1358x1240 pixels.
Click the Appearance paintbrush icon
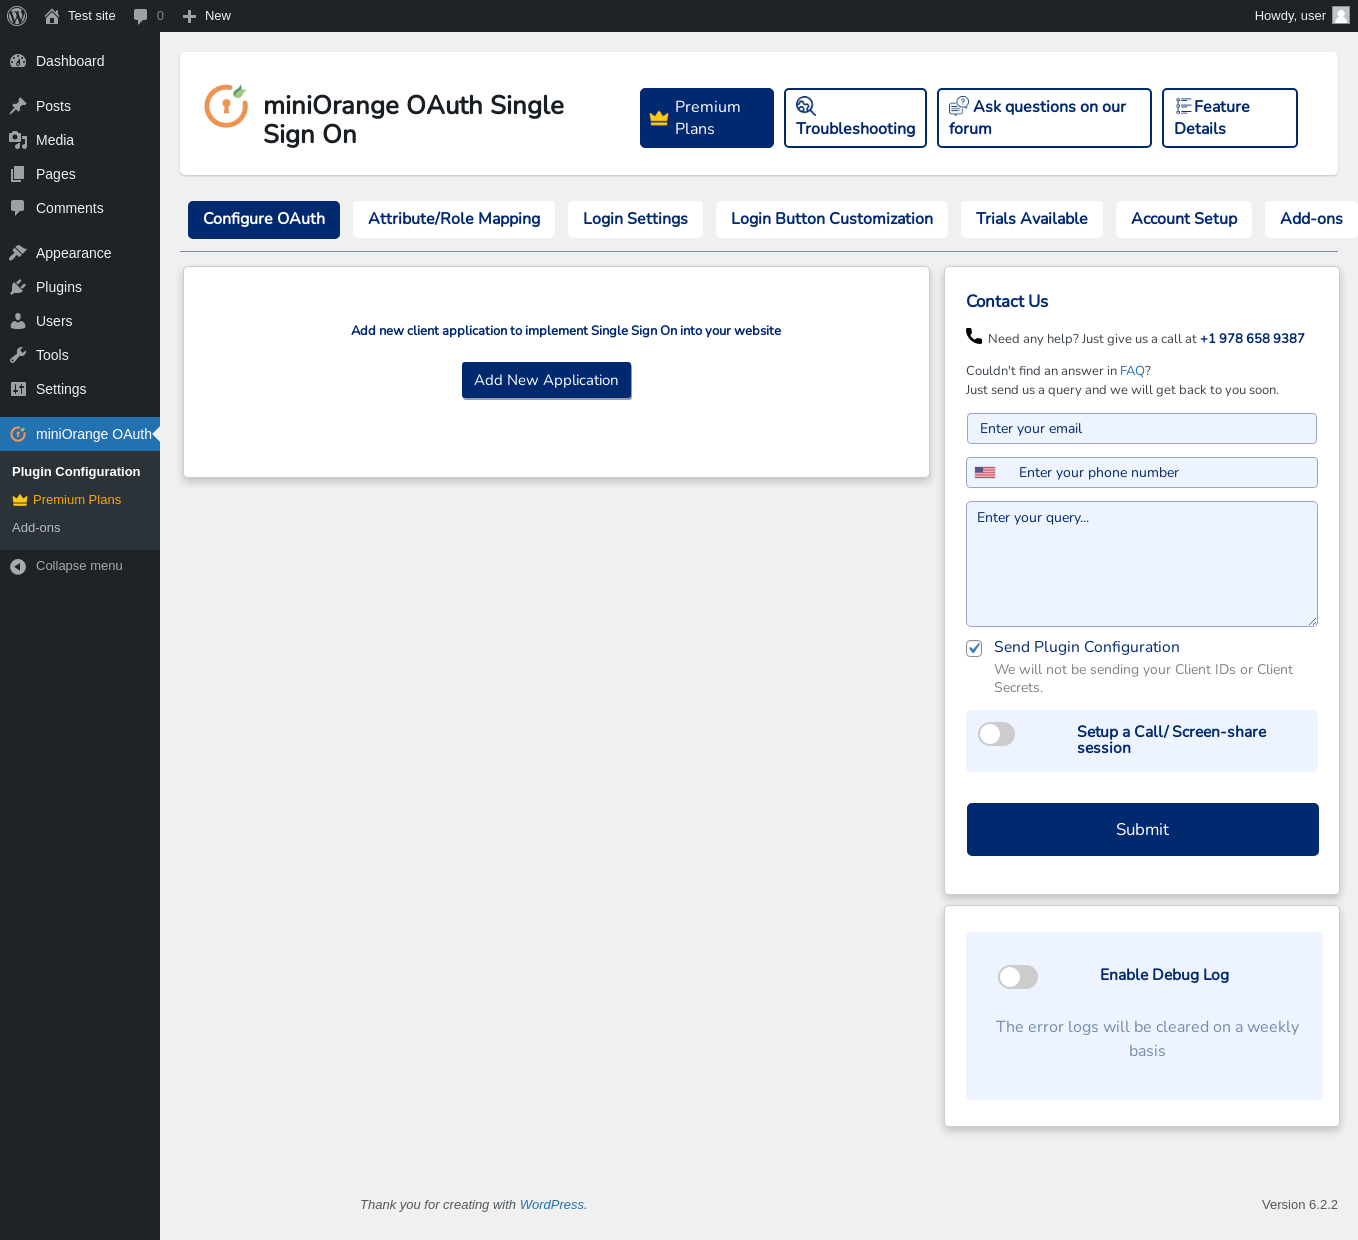click(x=18, y=253)
